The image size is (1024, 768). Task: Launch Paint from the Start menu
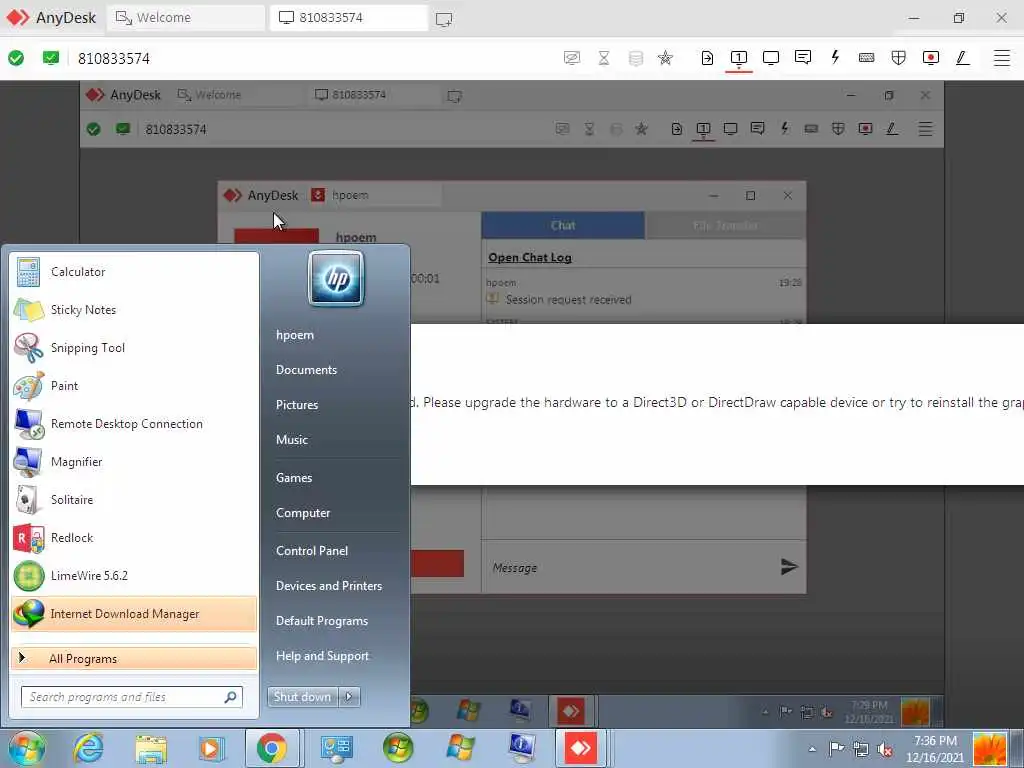pyautogui.click(x=134, y=385)
